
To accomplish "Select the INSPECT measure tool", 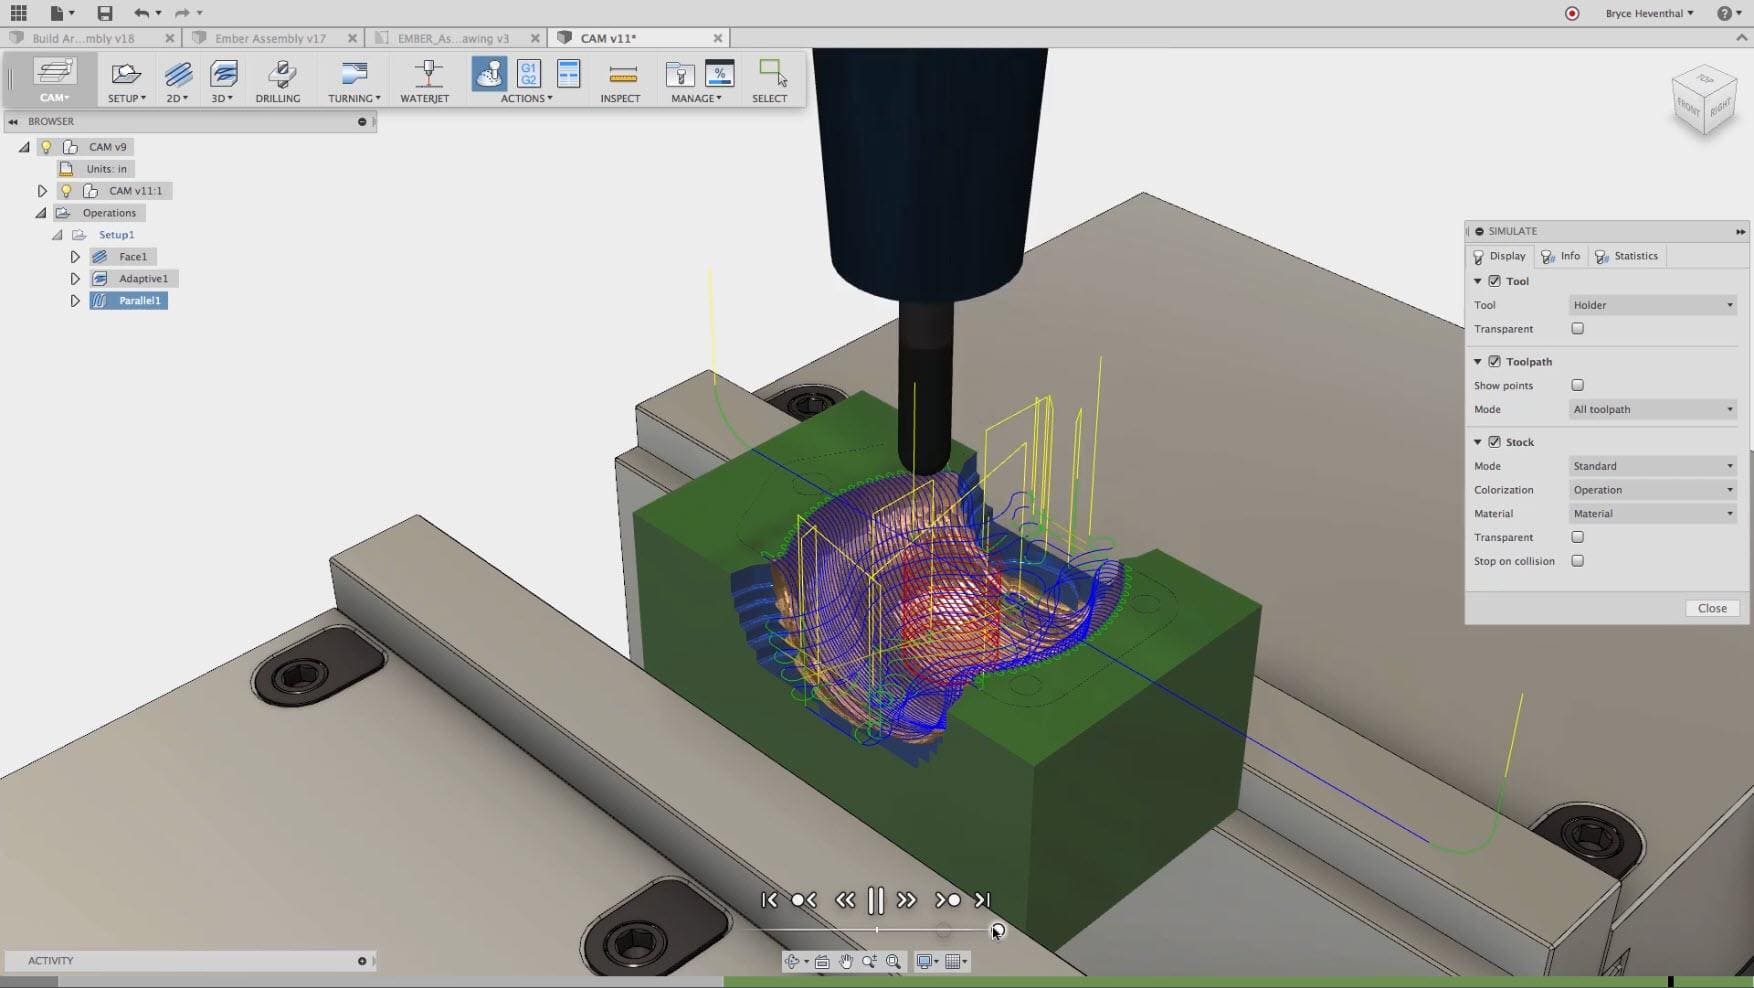I will [621, 82].
